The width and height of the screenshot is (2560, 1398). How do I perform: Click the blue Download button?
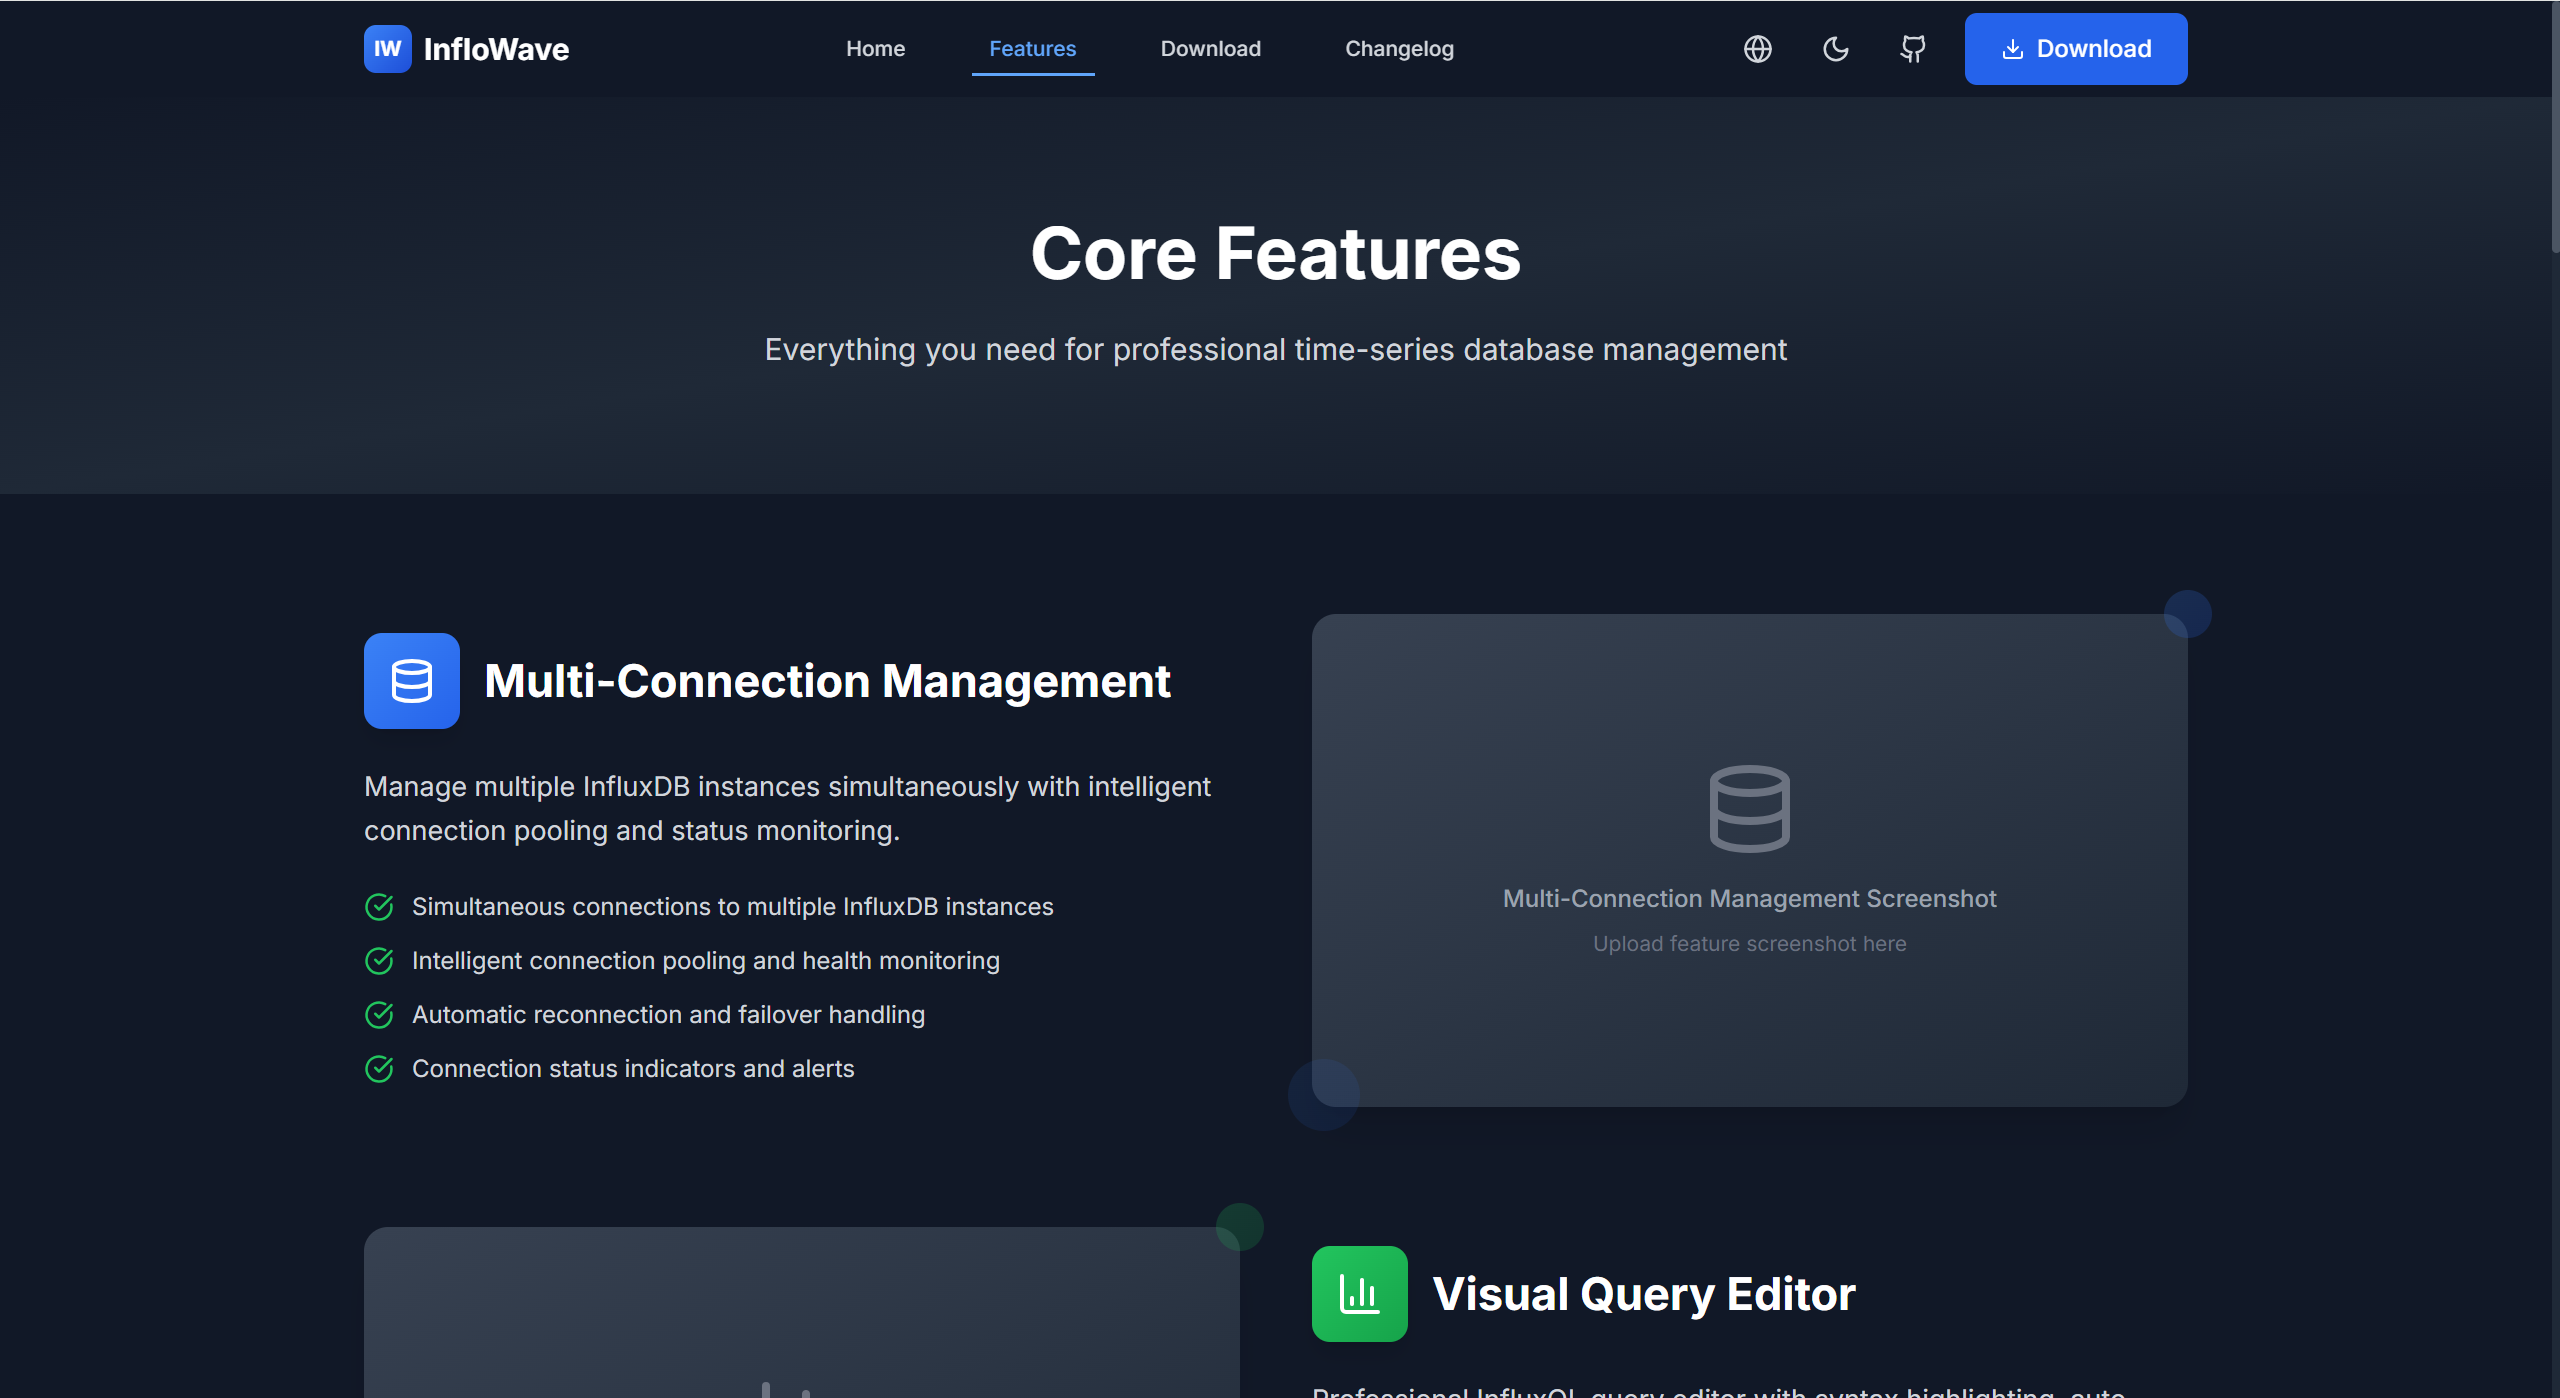(x=2075, y=49)
